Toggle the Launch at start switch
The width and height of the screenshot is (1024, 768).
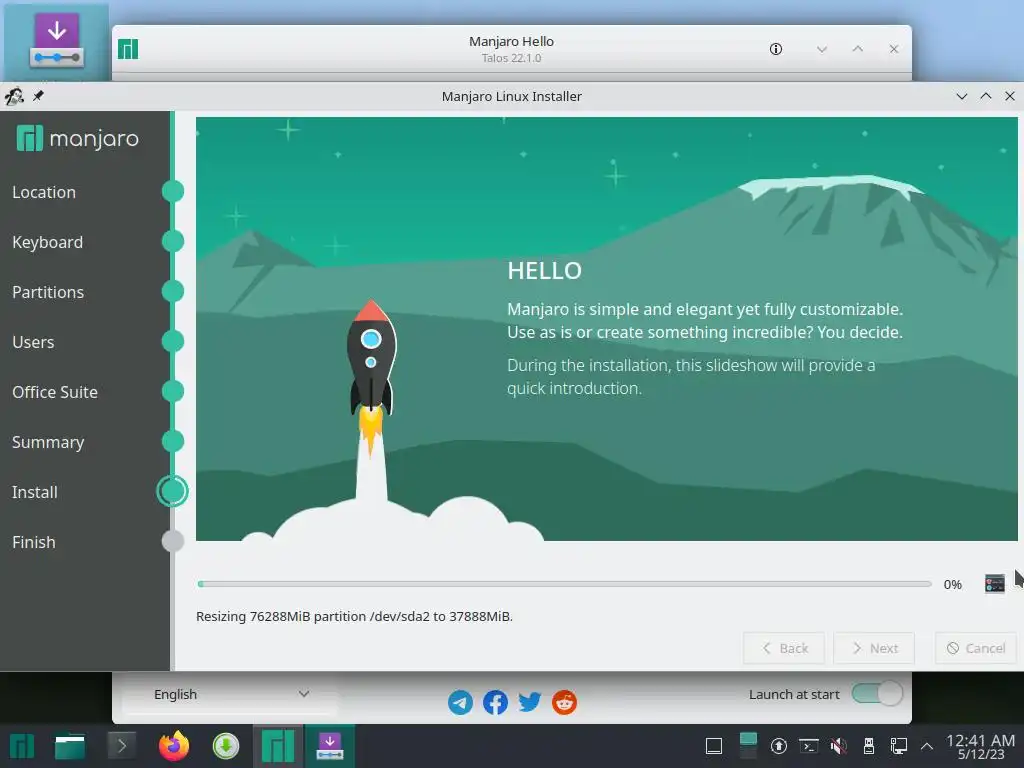click(x=877, y=694)
